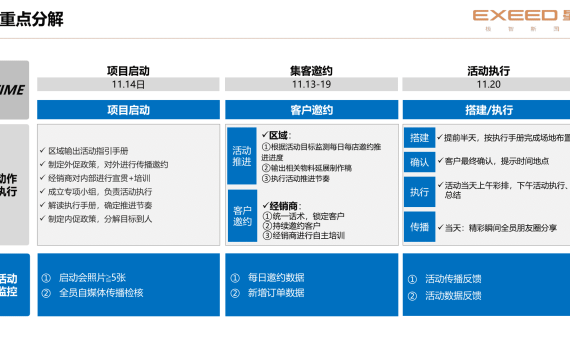This screenshot has width=570, height=360.
Task: Click the black 项目启动 column title
Action: [128, 71]
